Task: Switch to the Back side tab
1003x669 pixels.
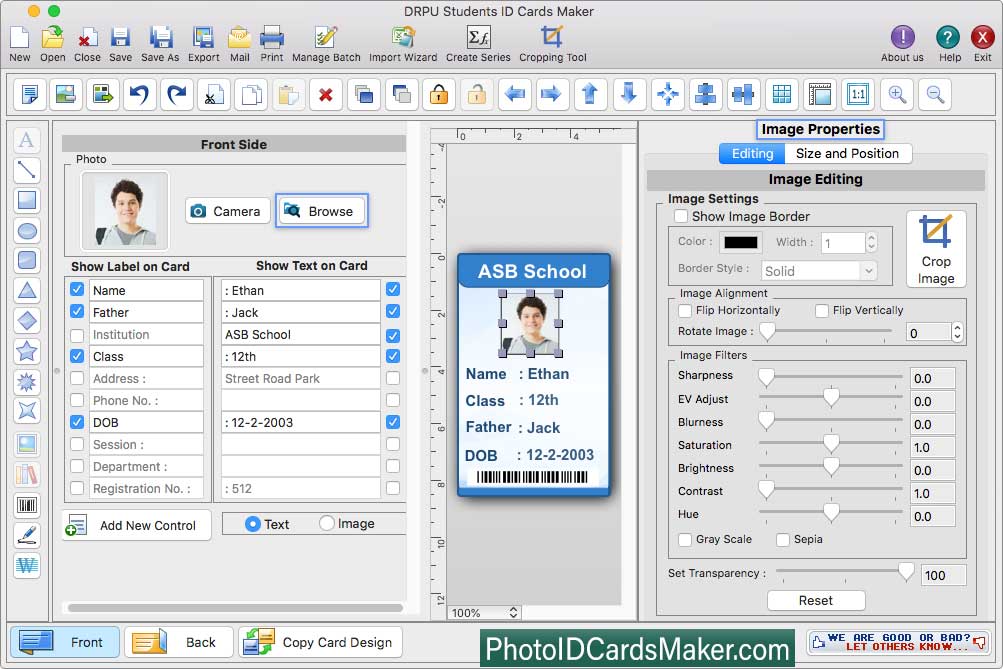Action: point(179,641)
